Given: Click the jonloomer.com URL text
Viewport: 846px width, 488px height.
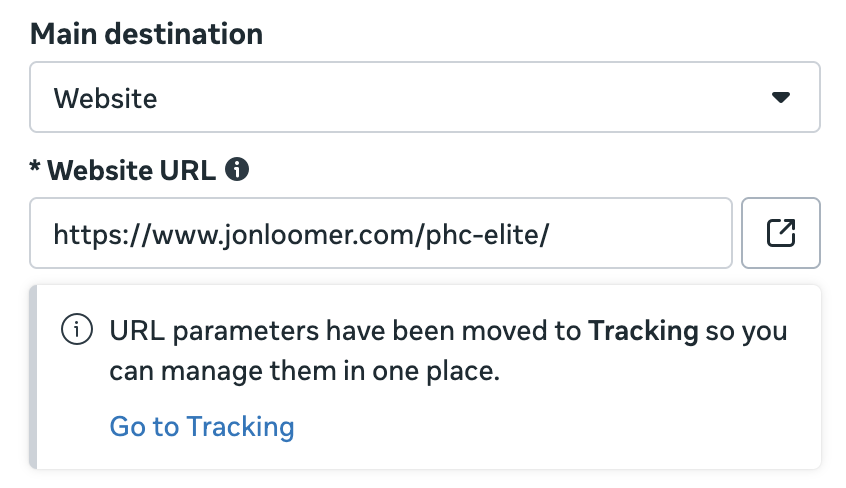Looking at the screenshot, I should click(x=300, y=234).
